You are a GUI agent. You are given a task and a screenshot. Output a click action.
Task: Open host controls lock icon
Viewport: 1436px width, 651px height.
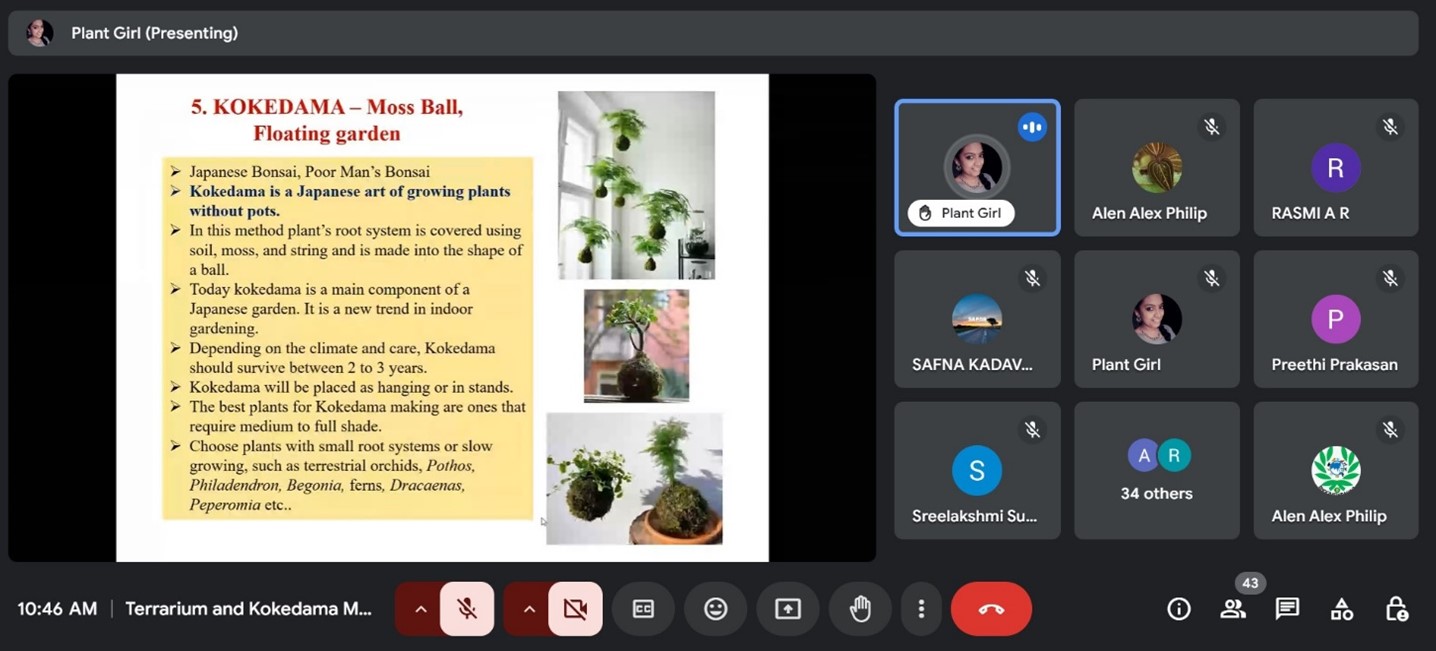1396,609
